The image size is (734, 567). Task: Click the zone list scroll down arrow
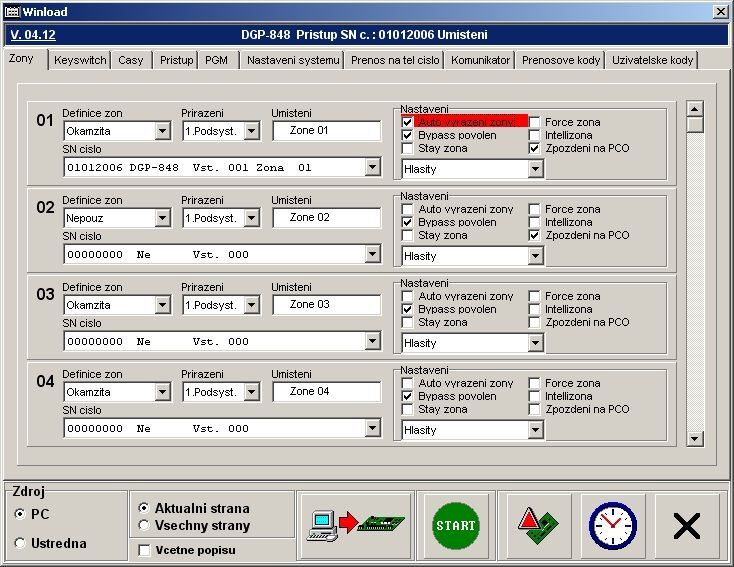point(695,438)
